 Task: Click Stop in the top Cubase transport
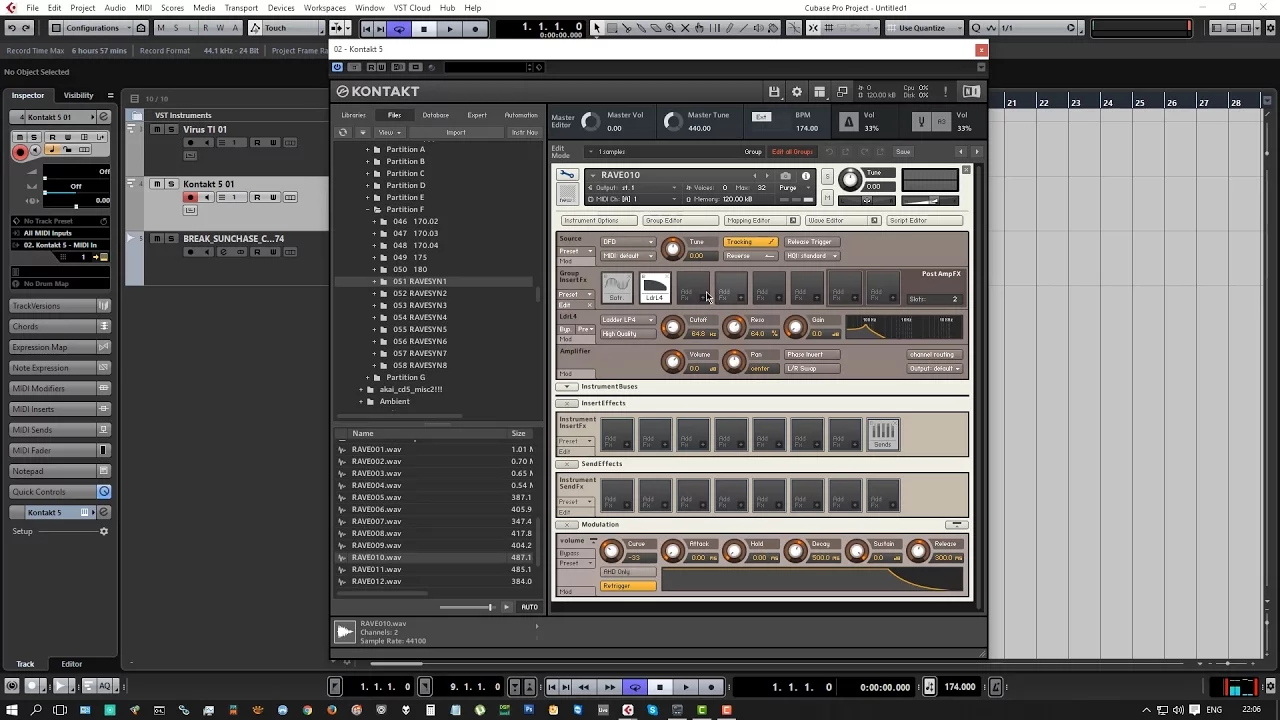click(424, 28)
